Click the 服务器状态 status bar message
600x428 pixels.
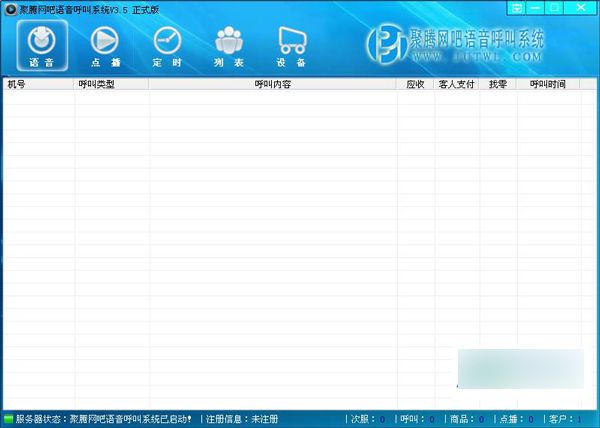click(103, 419)
